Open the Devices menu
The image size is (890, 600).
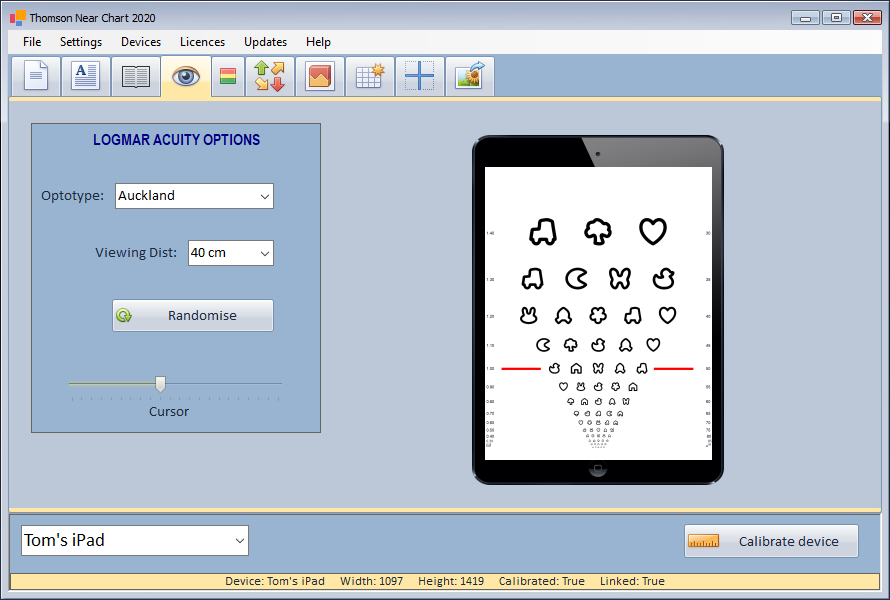click(x=141, y=42)
